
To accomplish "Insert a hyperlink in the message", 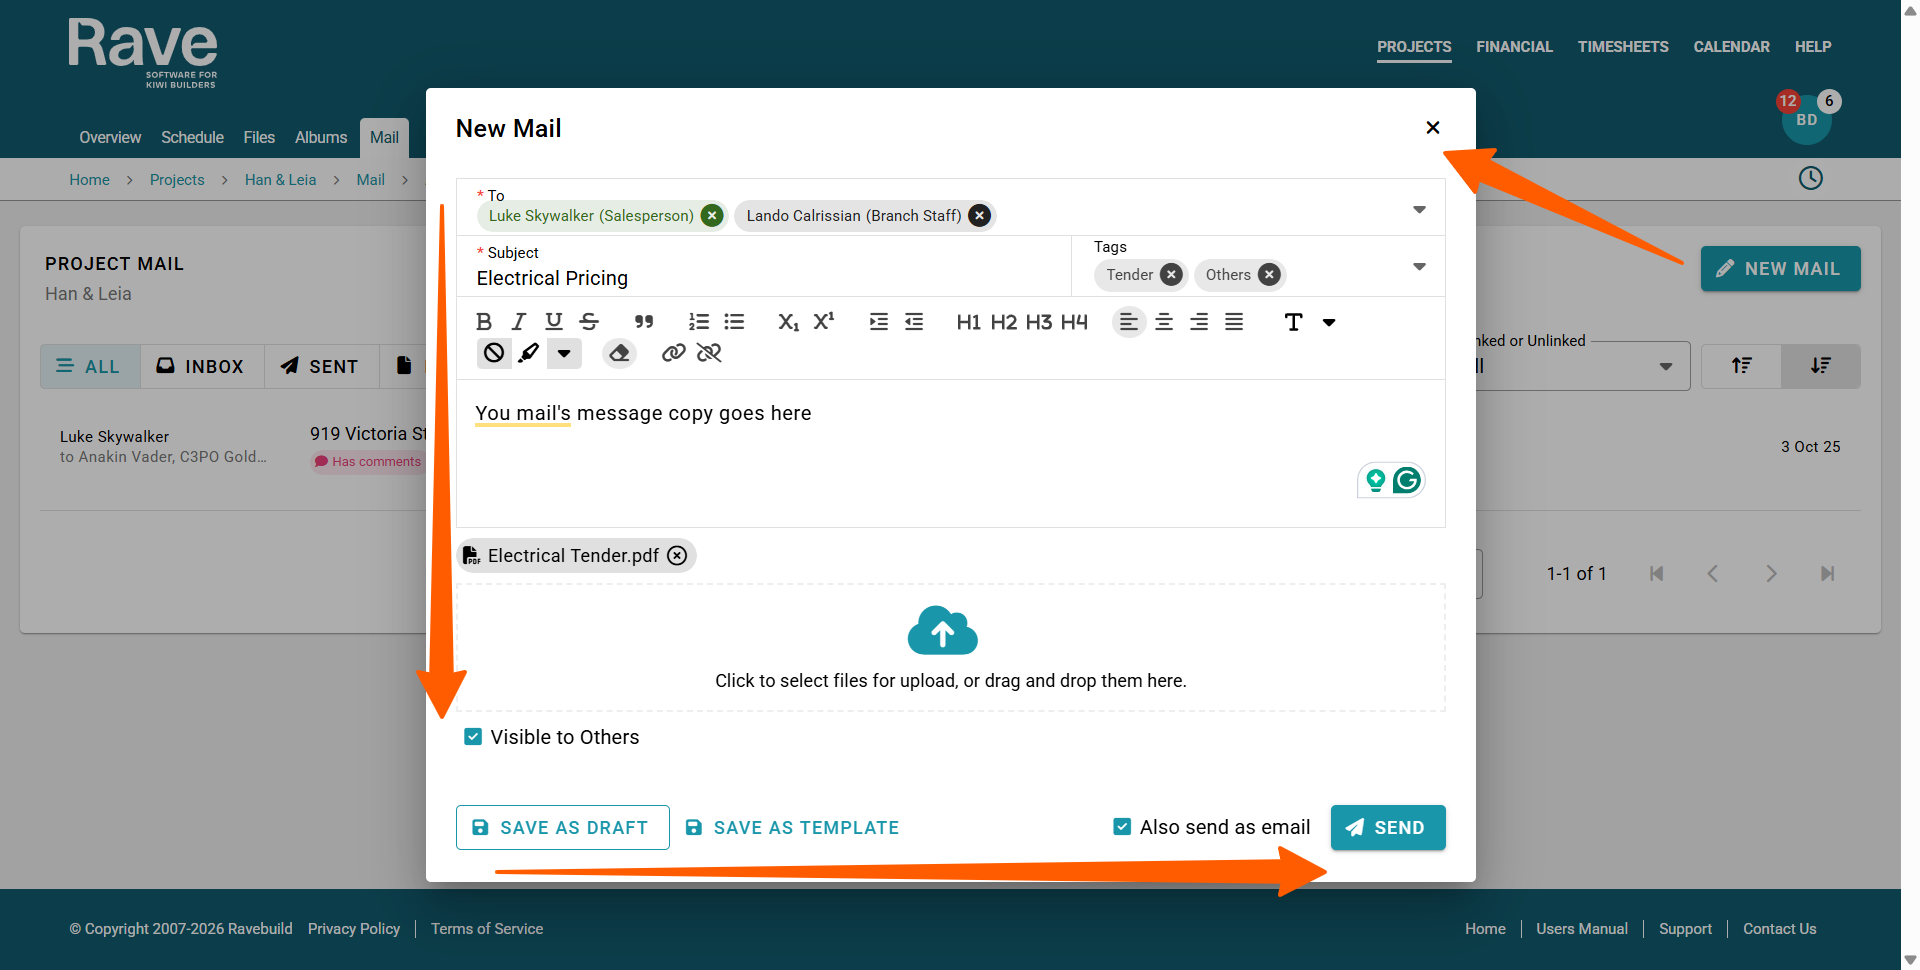I will click(674, 353).
